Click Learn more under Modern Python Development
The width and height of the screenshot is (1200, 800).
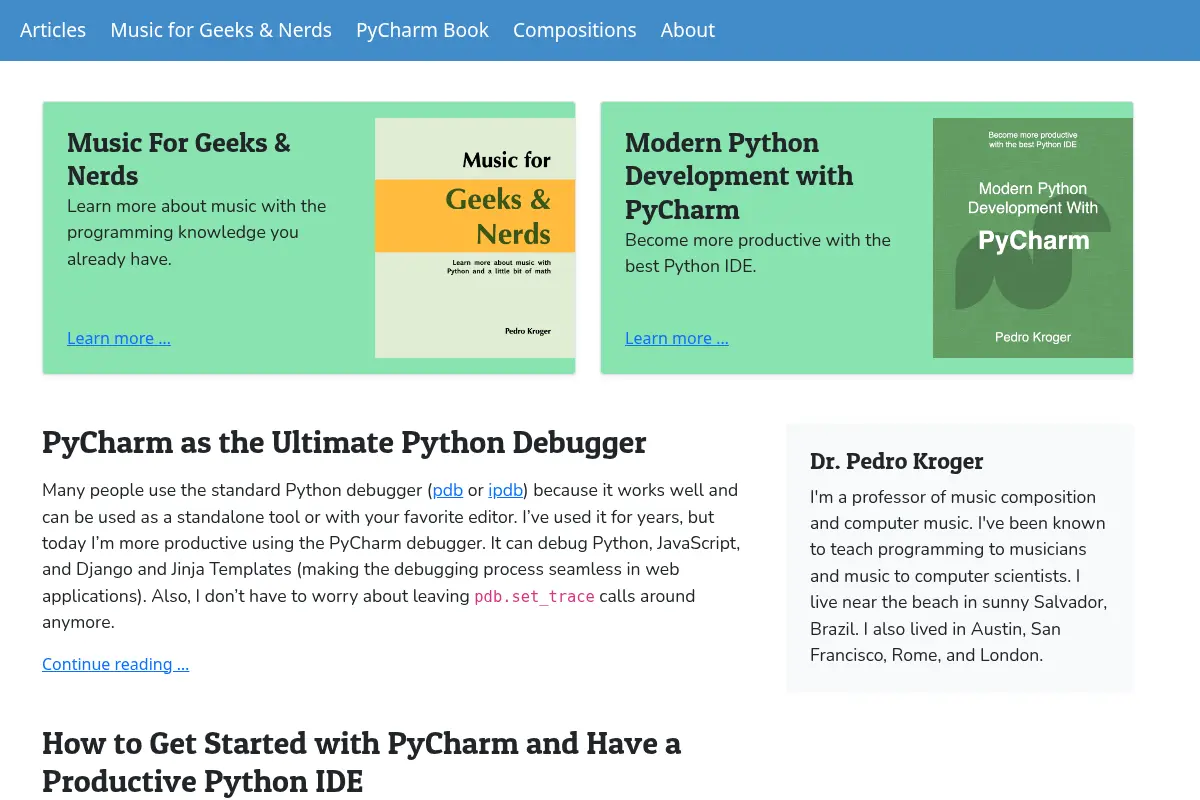click(677, 338)
